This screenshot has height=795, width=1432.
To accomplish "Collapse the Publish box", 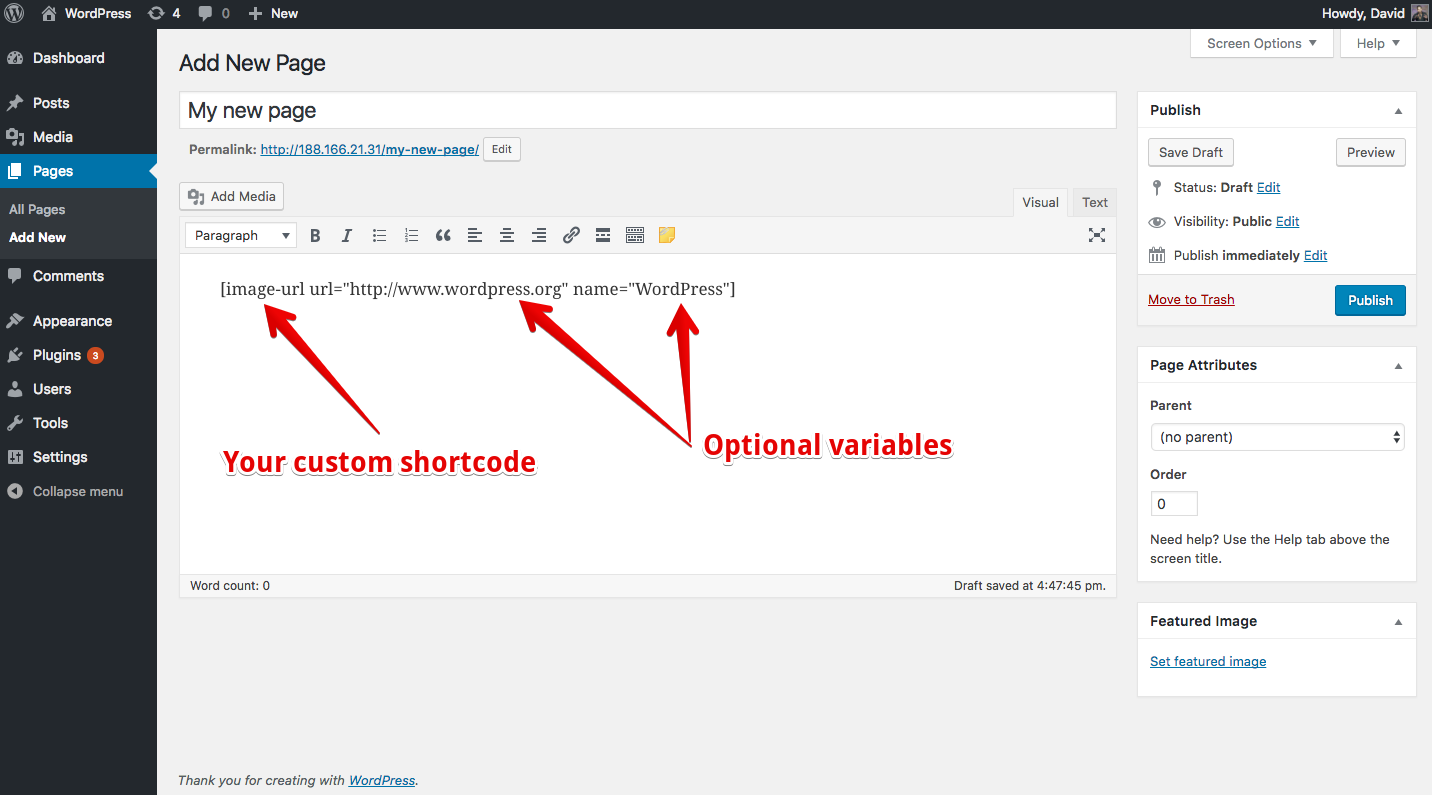I will click(x=1398, y=111).
